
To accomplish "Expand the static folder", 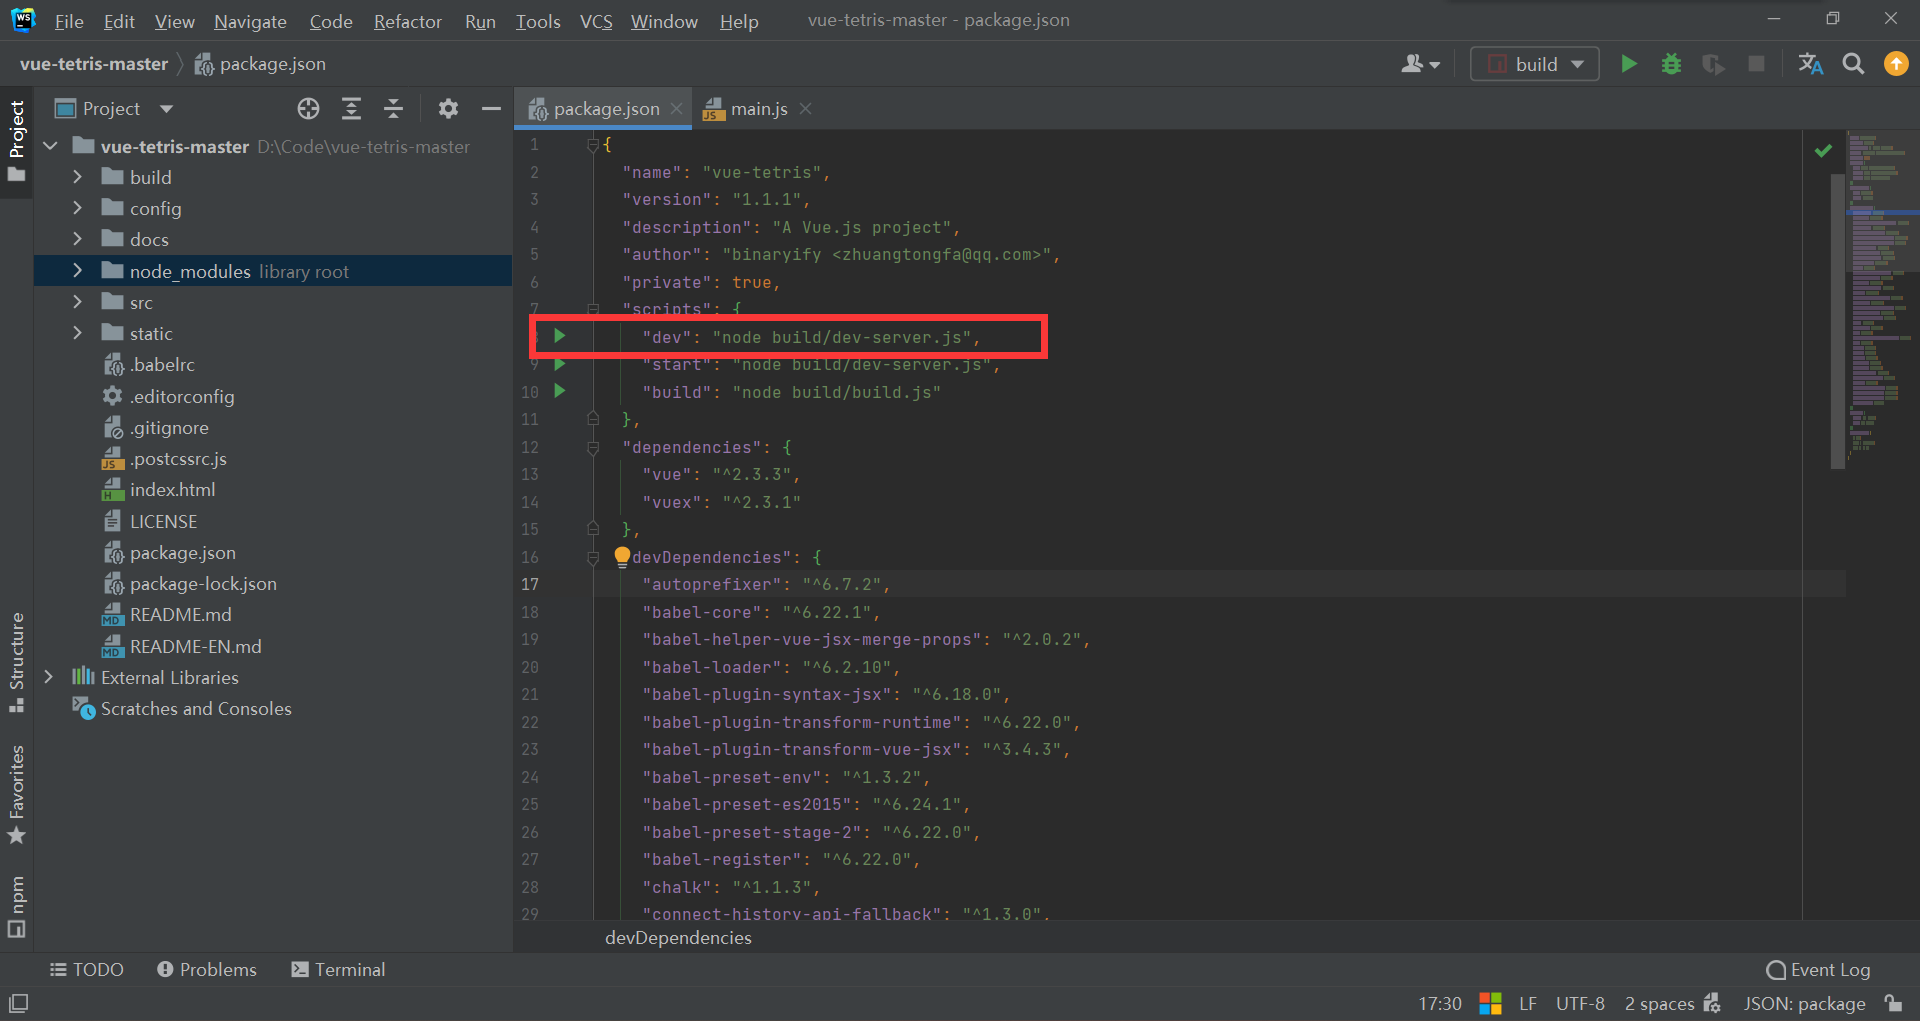I will click(x=77, y=333).
